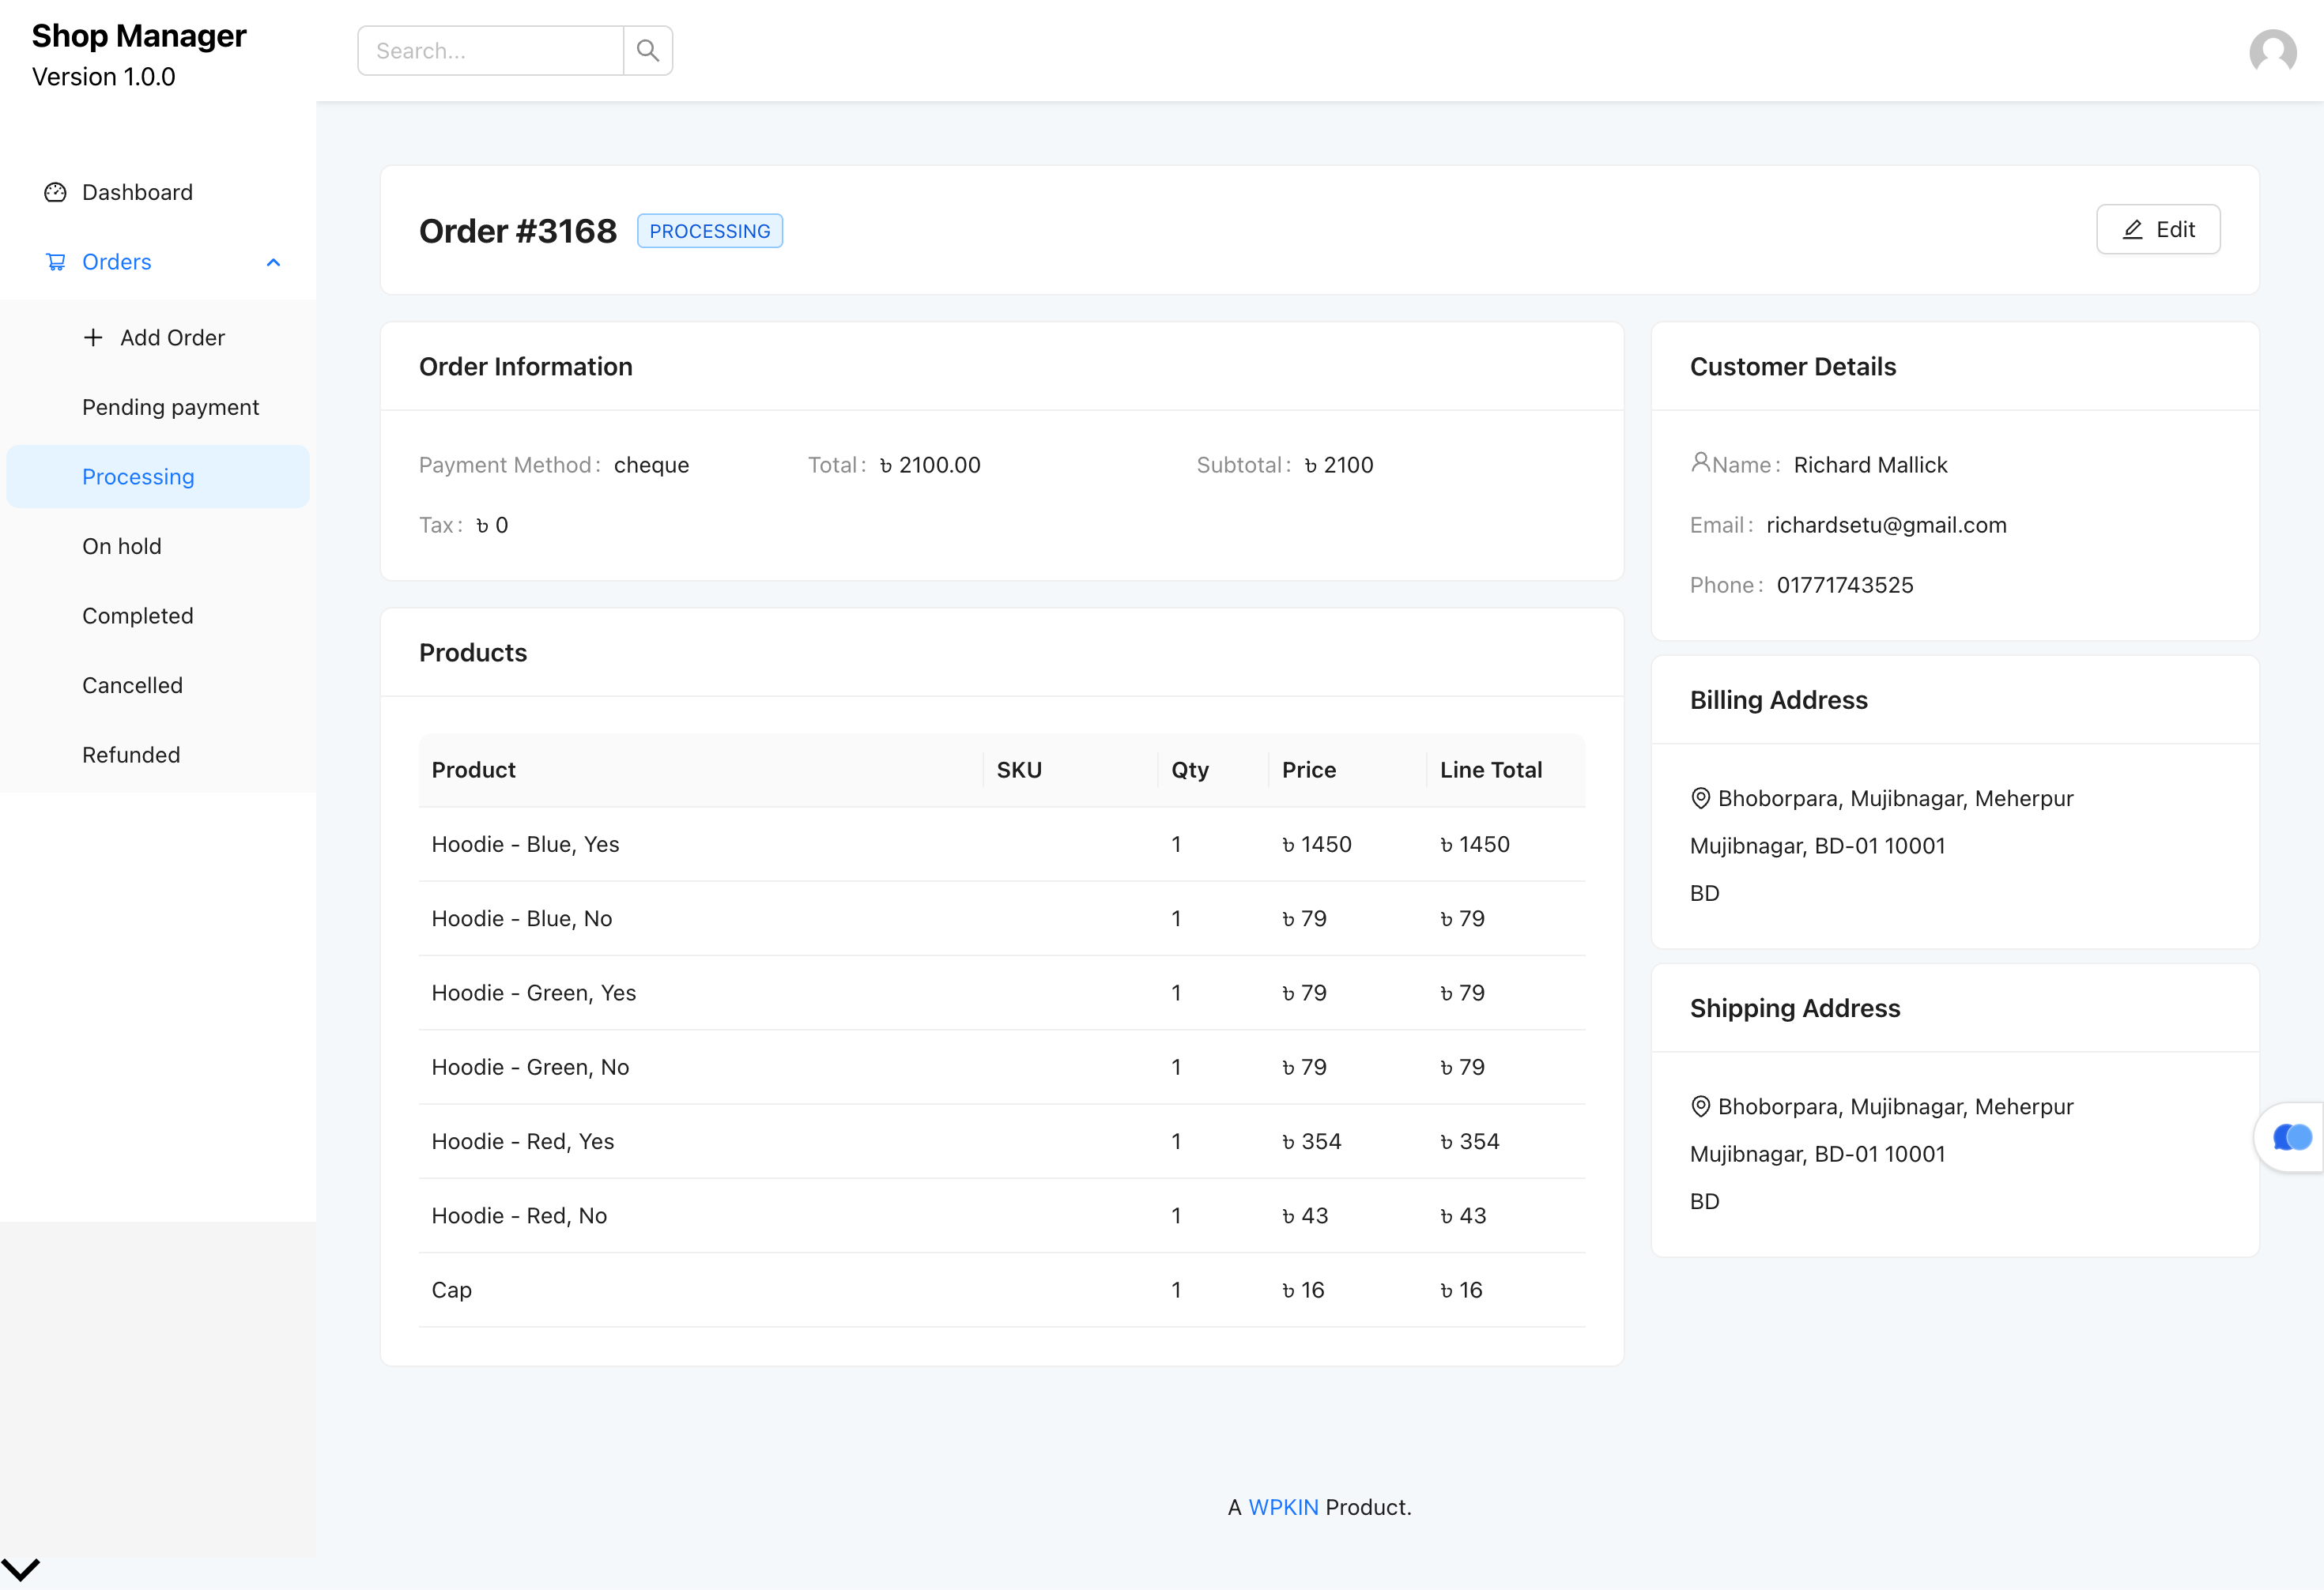The image size is (2324, 1590).
Task: Click the plus icon beside Add Order
Action: pyautogui.click(x=93, y=338)
